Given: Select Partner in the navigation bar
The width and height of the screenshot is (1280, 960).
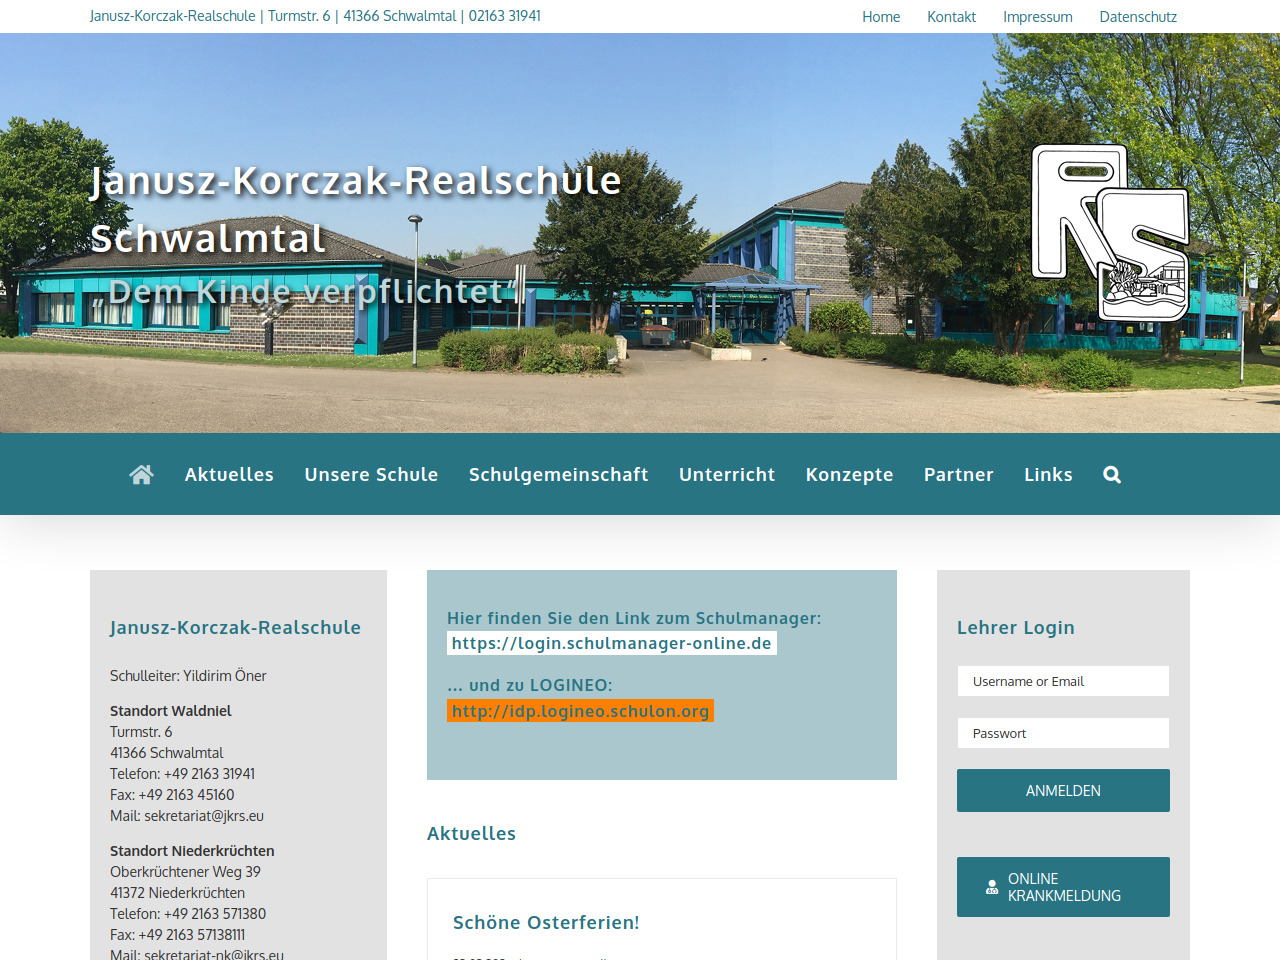Looking at the screenshot, I should [x=958, y=475].
